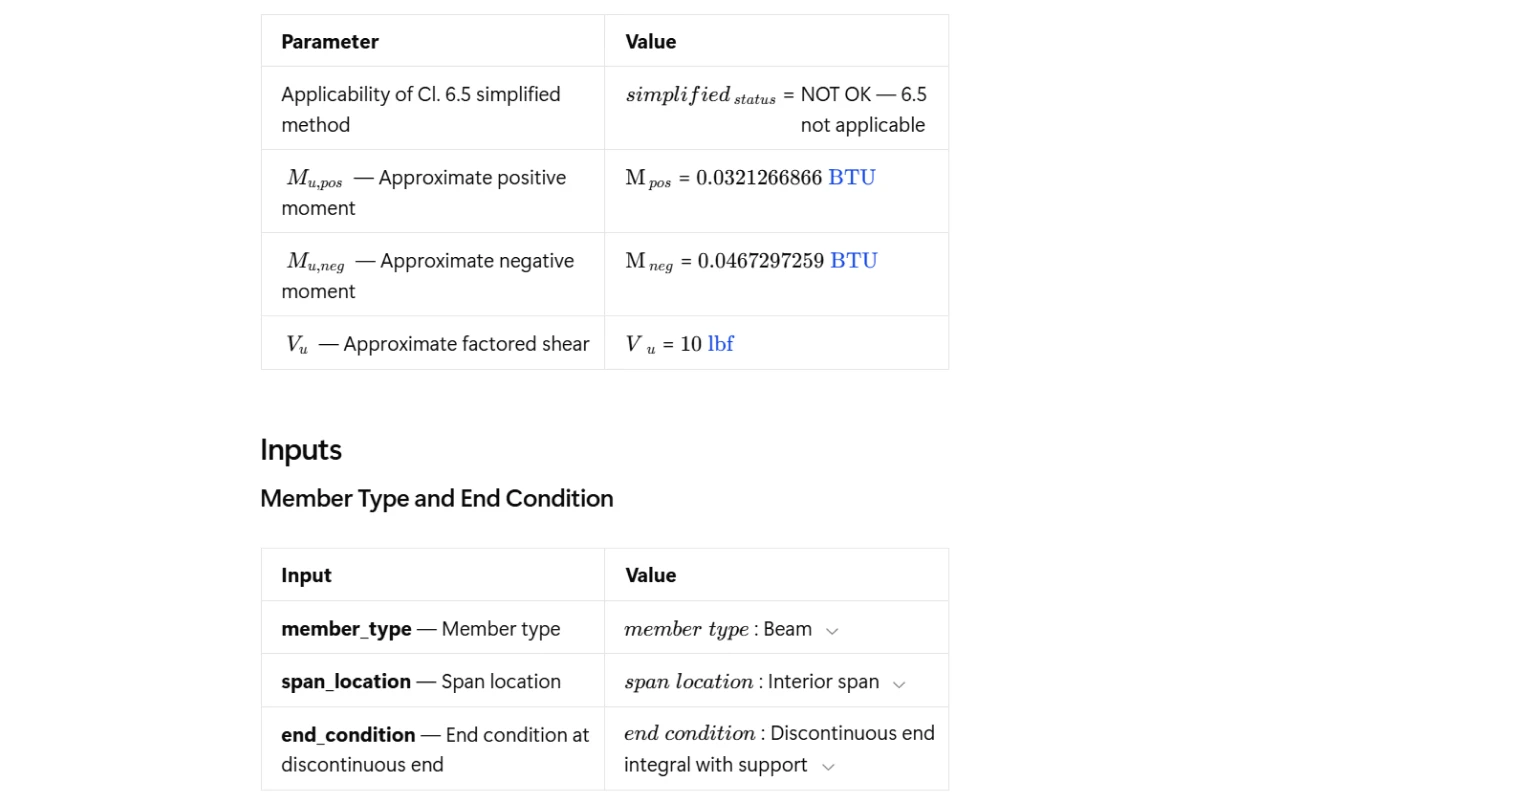Click the BTU unit of M neg
This screenshot has width=1520, height=798.
[853, 261]
